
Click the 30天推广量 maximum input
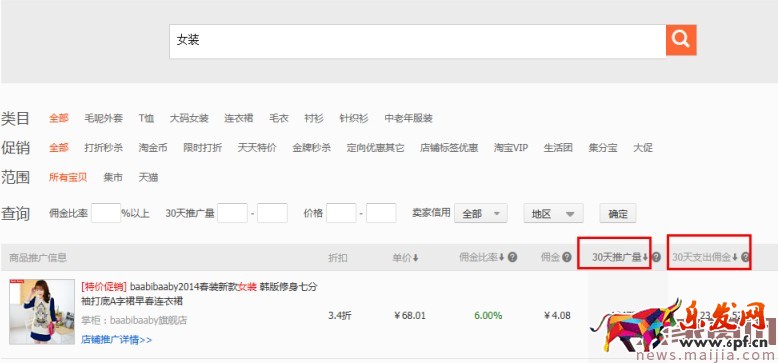[272, 213]
